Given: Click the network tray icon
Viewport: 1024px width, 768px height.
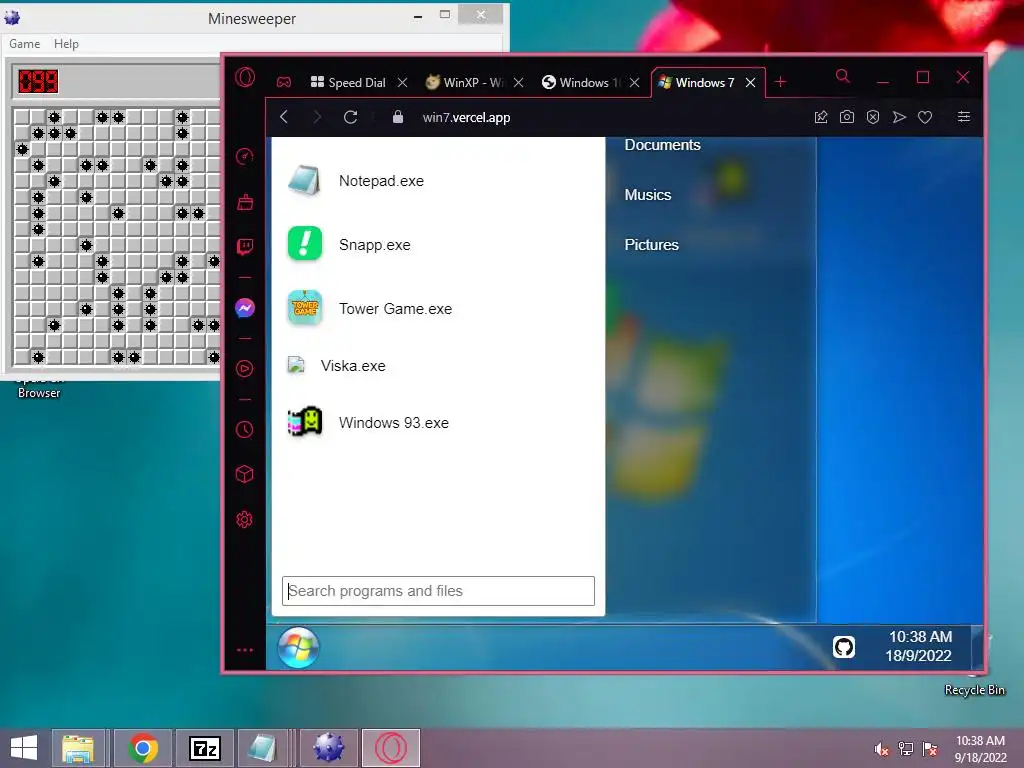Looking at the screenshot, I should click(906, 749).
